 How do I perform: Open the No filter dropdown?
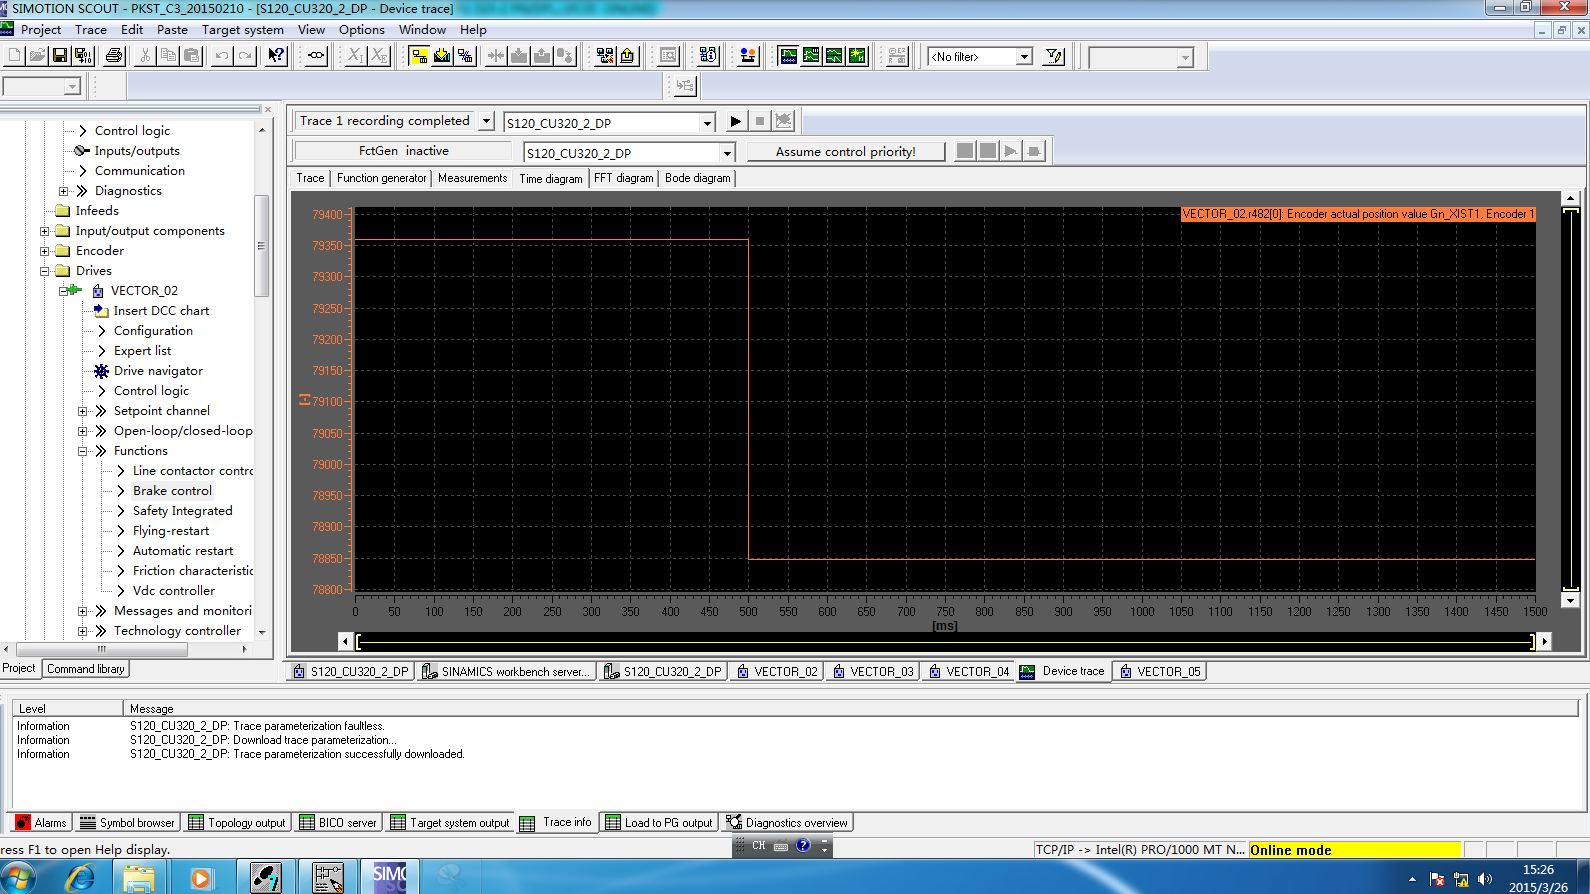[1024, 57]
